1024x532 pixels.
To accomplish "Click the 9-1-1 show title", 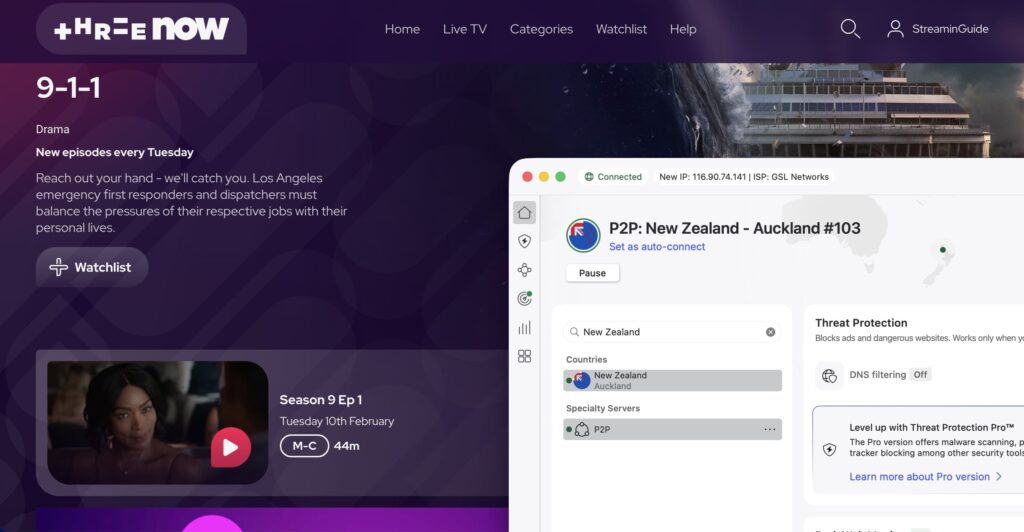I will coord(69,87).
